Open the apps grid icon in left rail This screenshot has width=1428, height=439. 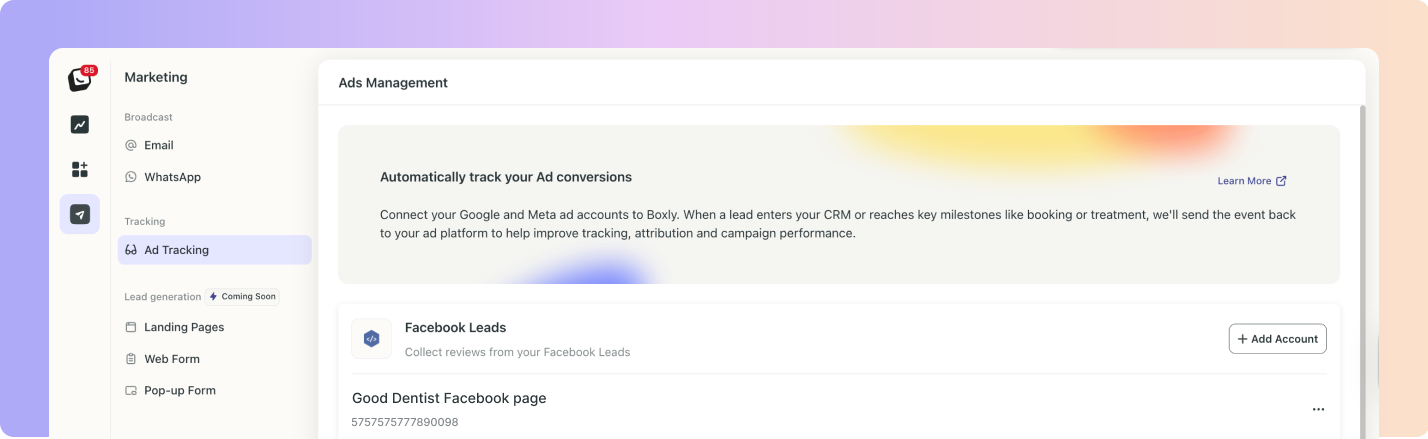coord(80,169)
